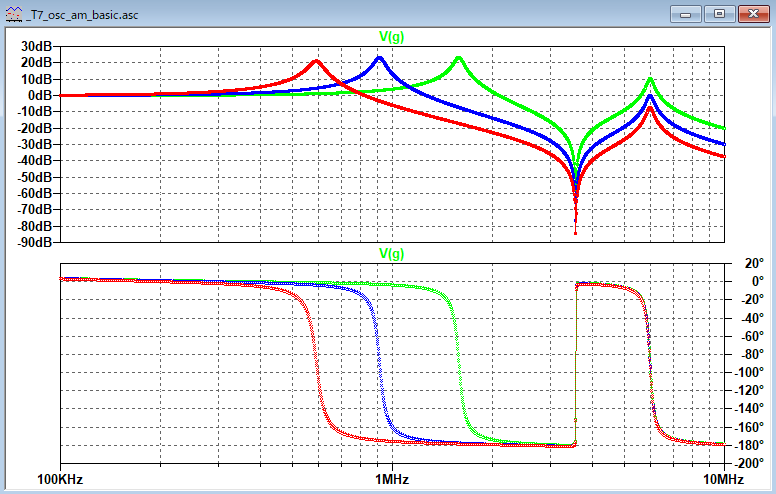Click the -80° phase axis label
776x494 pixels.
tap(752, 354)
